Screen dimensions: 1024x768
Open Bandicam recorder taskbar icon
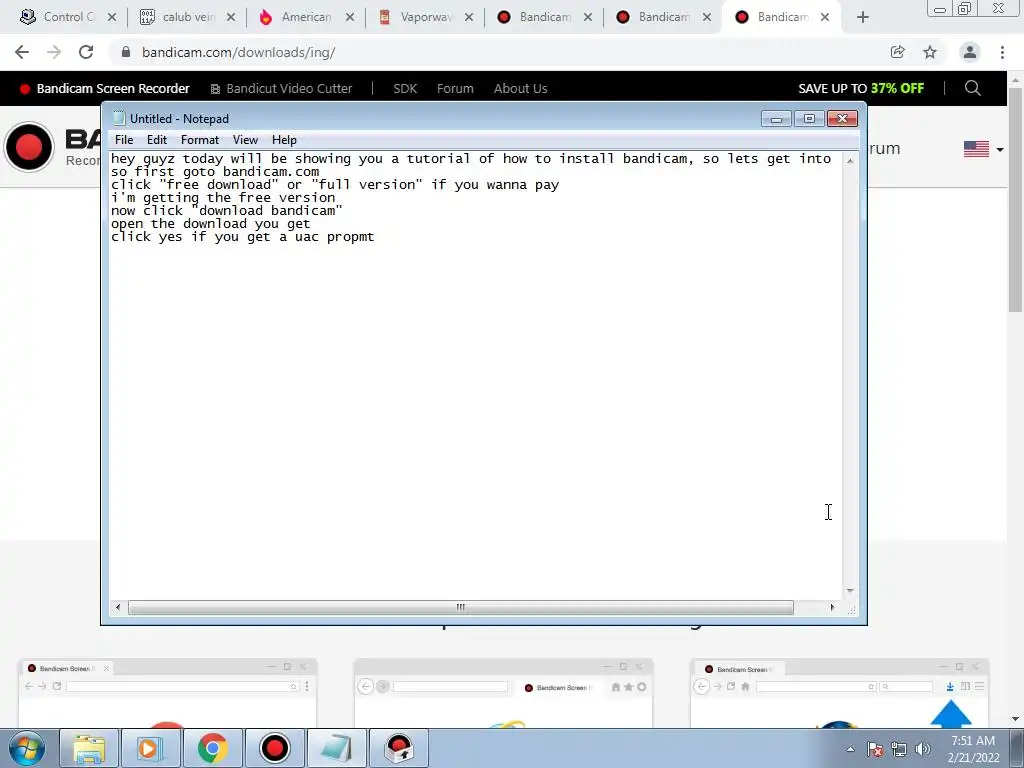[274, 748]
